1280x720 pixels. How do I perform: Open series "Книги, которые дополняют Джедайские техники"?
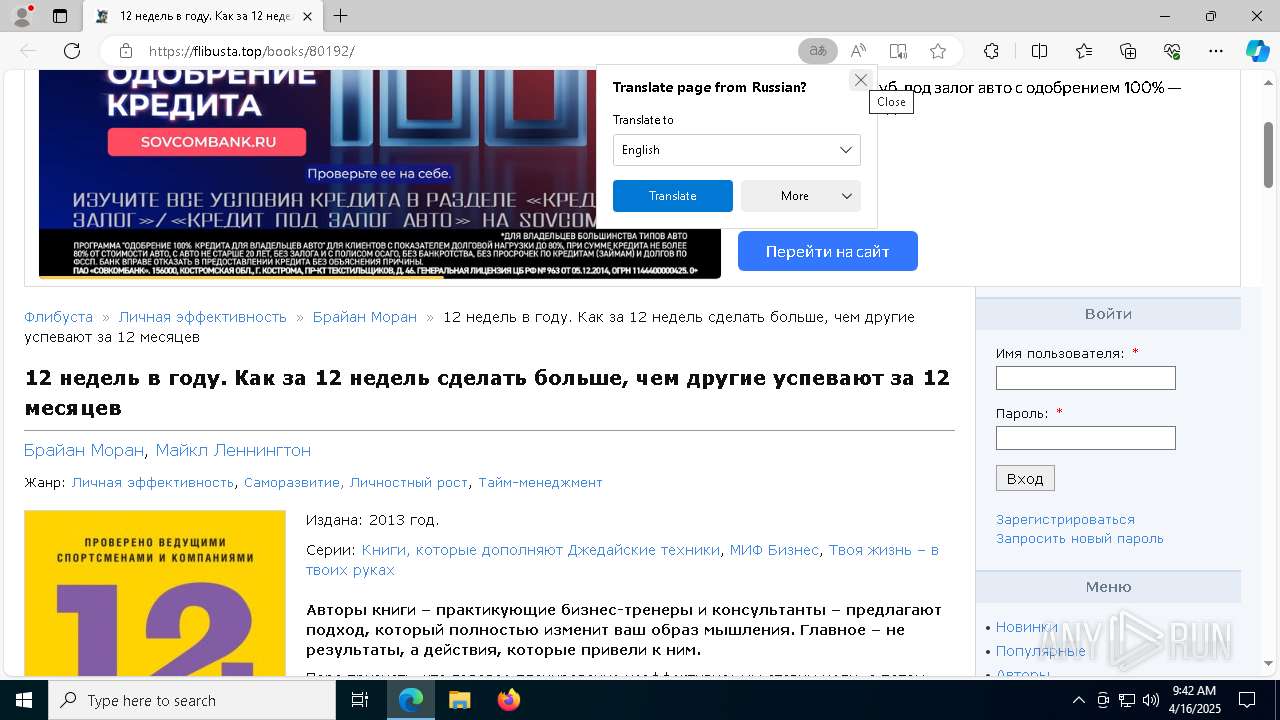coord(540,550)
